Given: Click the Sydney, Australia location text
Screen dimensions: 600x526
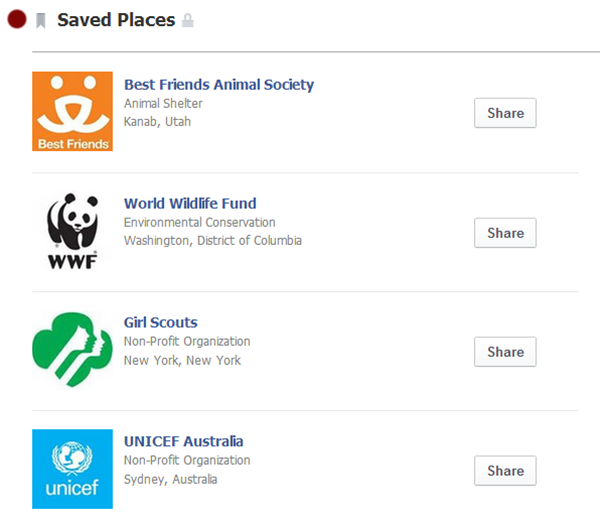Looking at the screenshot, I should 171,479.
